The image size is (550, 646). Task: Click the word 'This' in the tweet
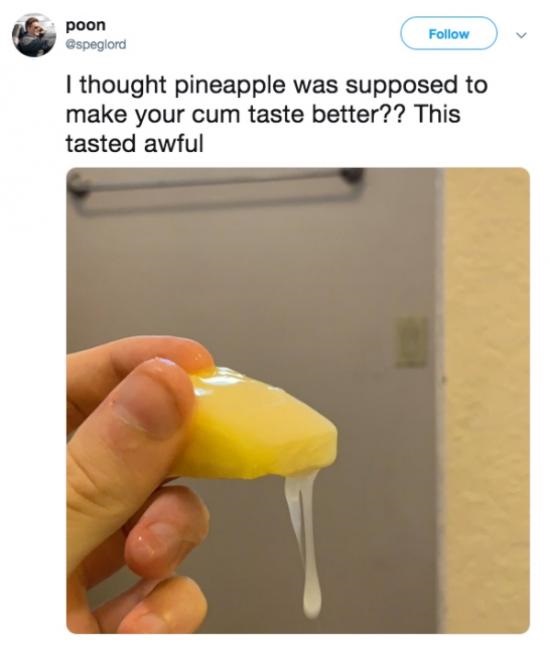pos(437,114)
